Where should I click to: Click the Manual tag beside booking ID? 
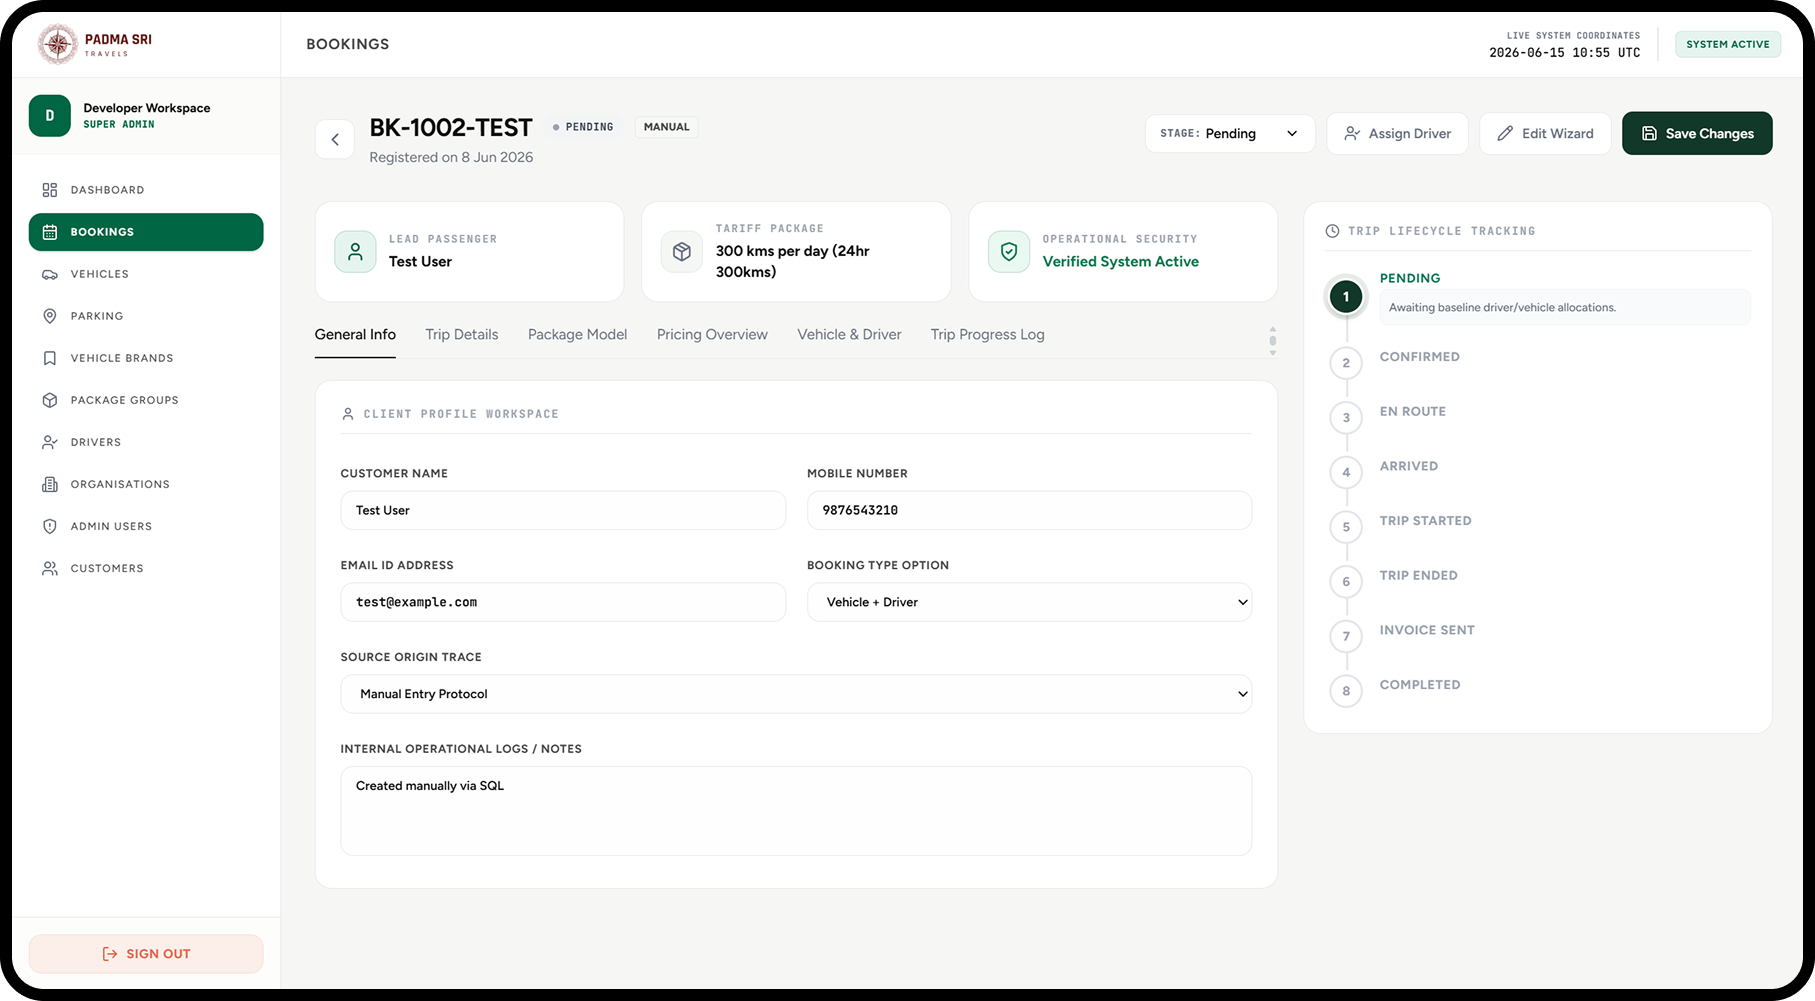pyautogui.click(x=667, y=127)
